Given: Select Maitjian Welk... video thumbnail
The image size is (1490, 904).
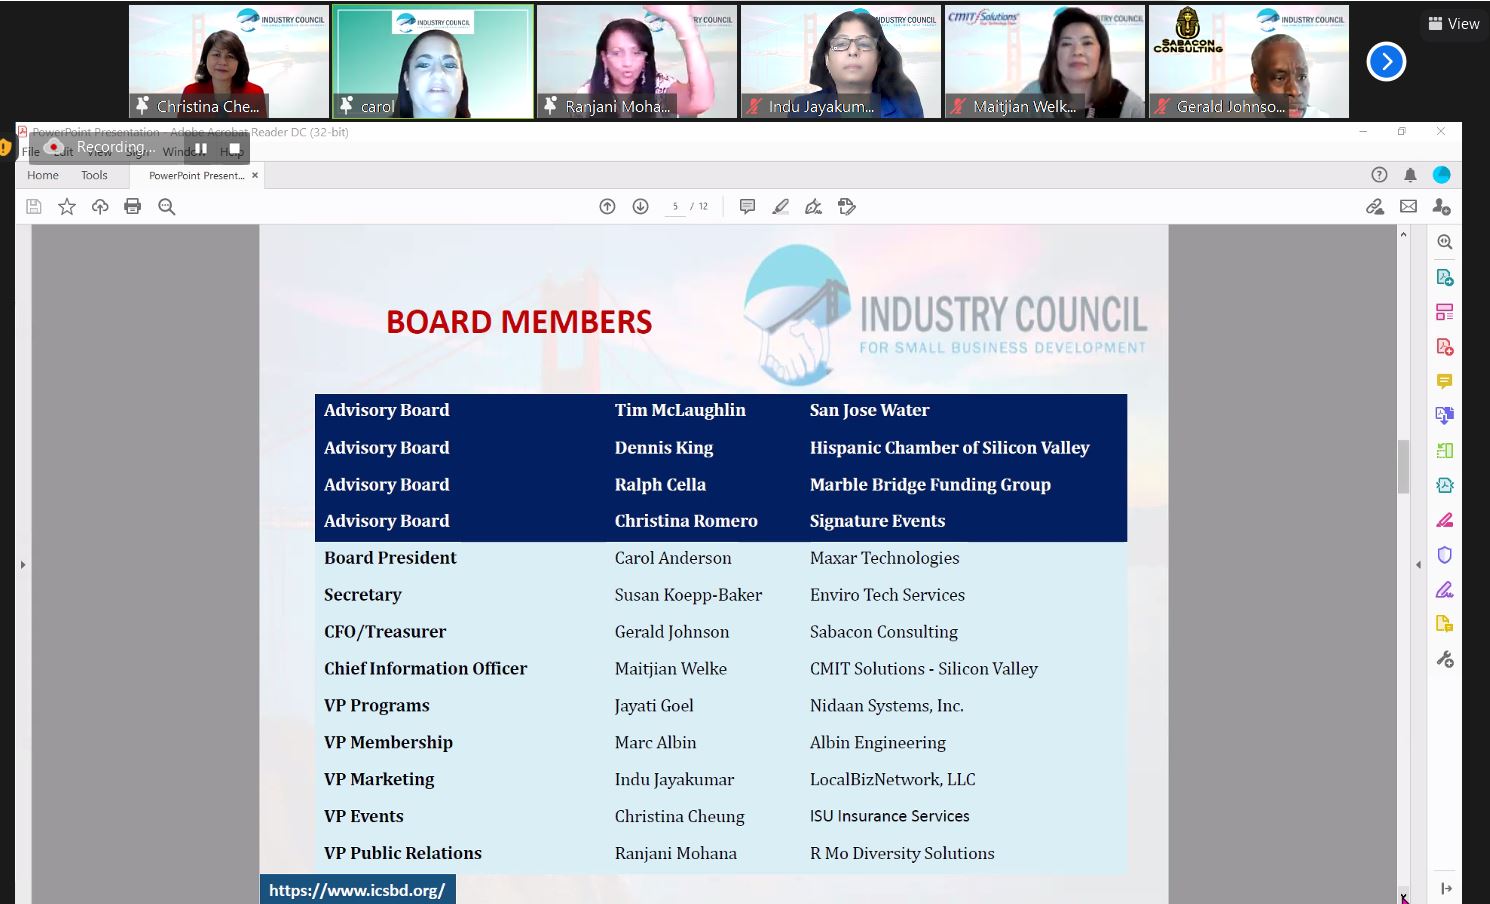Looking at the screenshot, I should (1045, 62).
